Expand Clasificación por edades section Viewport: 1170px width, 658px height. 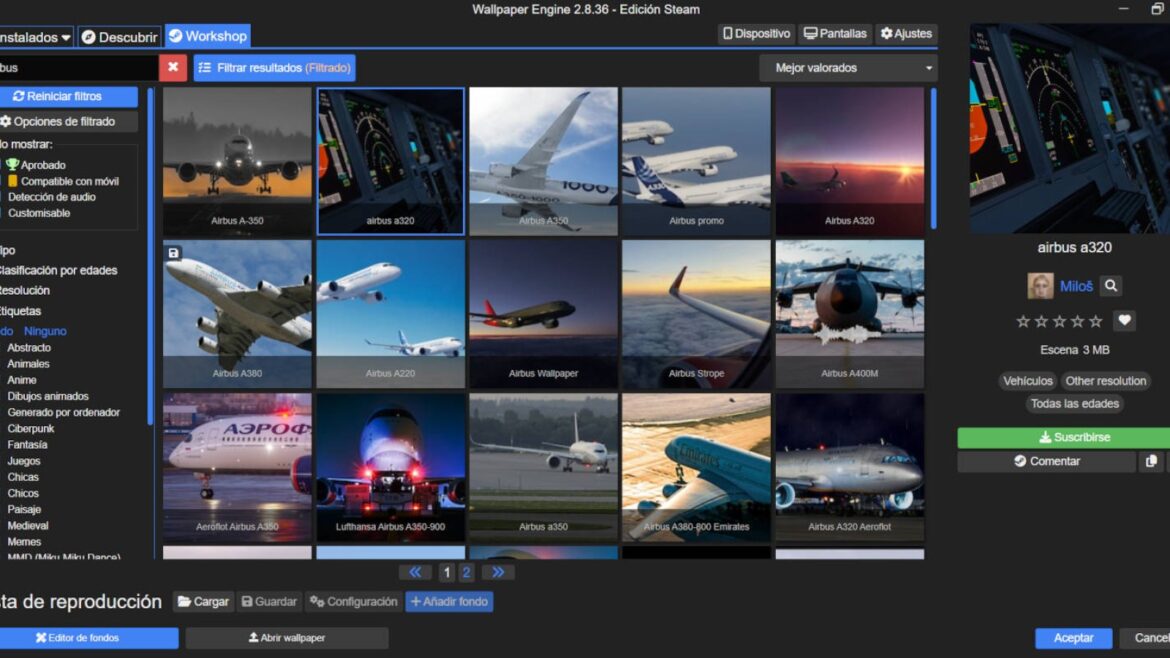pyautogui.click(x=58, y=271)
